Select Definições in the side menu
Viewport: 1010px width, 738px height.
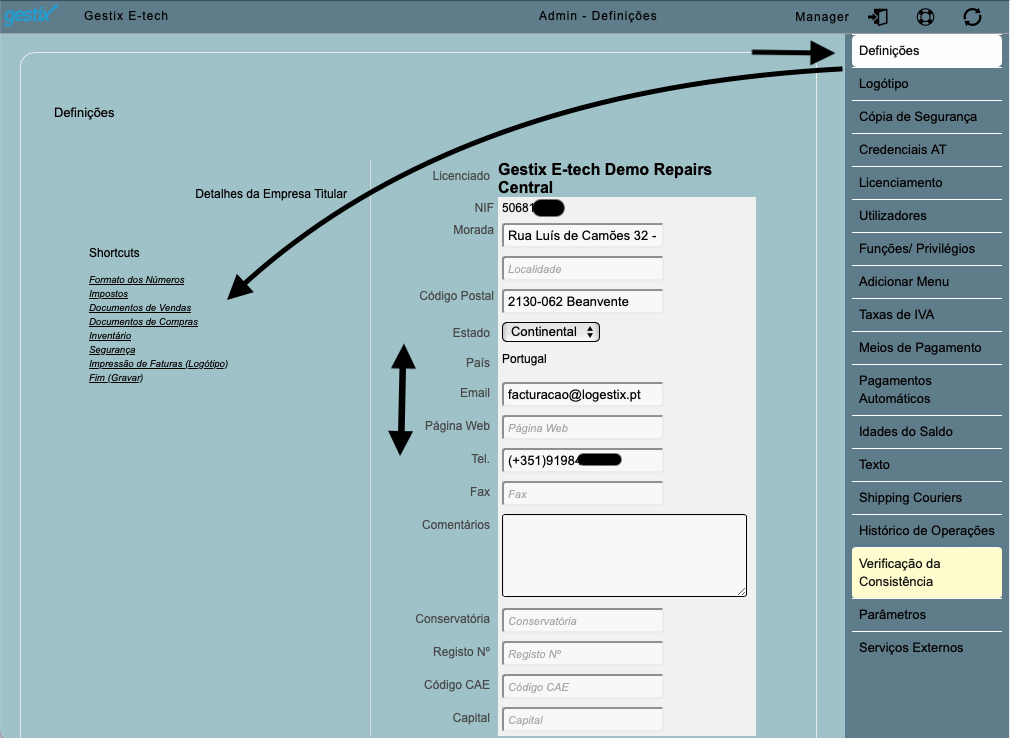(926, 51)
